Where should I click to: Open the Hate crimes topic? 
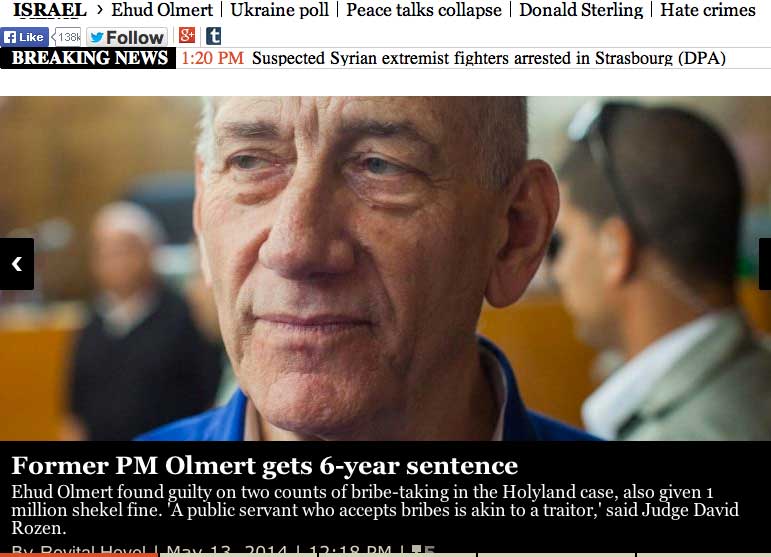[x=708, y=10]
